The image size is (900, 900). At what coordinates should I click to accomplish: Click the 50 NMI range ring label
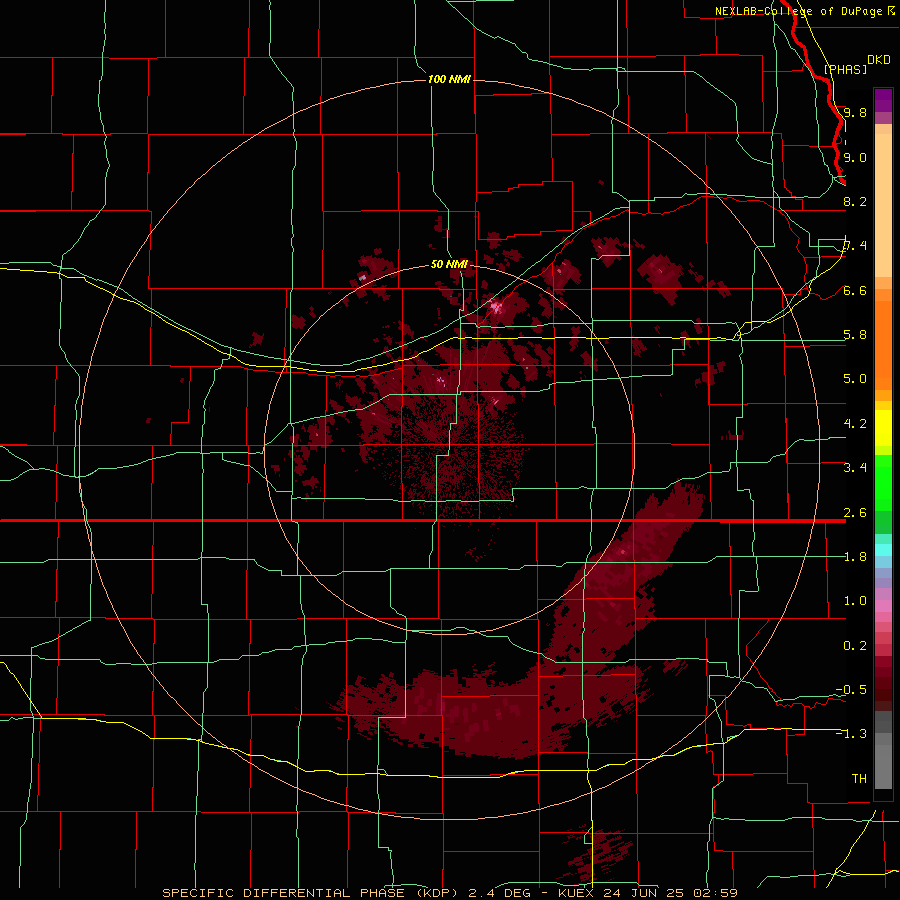click(449, 264)
